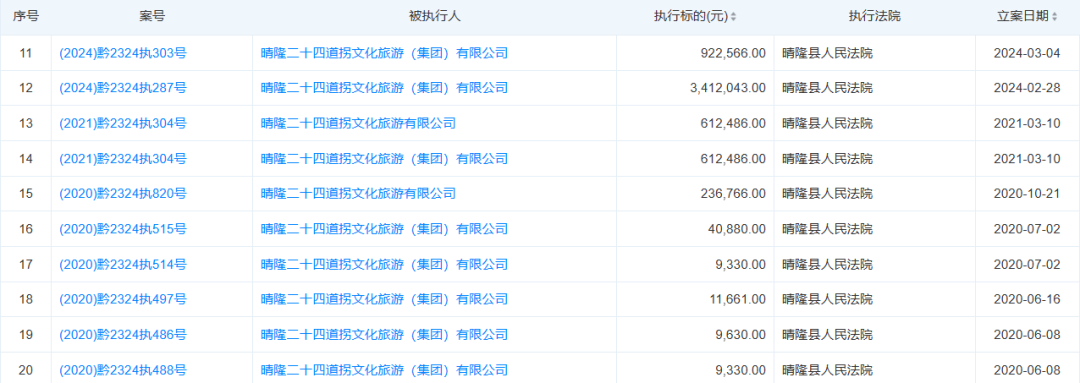1080x383 pixels.
Task: Open case link (2020)黔2324执820号
Action: point(123,194)
